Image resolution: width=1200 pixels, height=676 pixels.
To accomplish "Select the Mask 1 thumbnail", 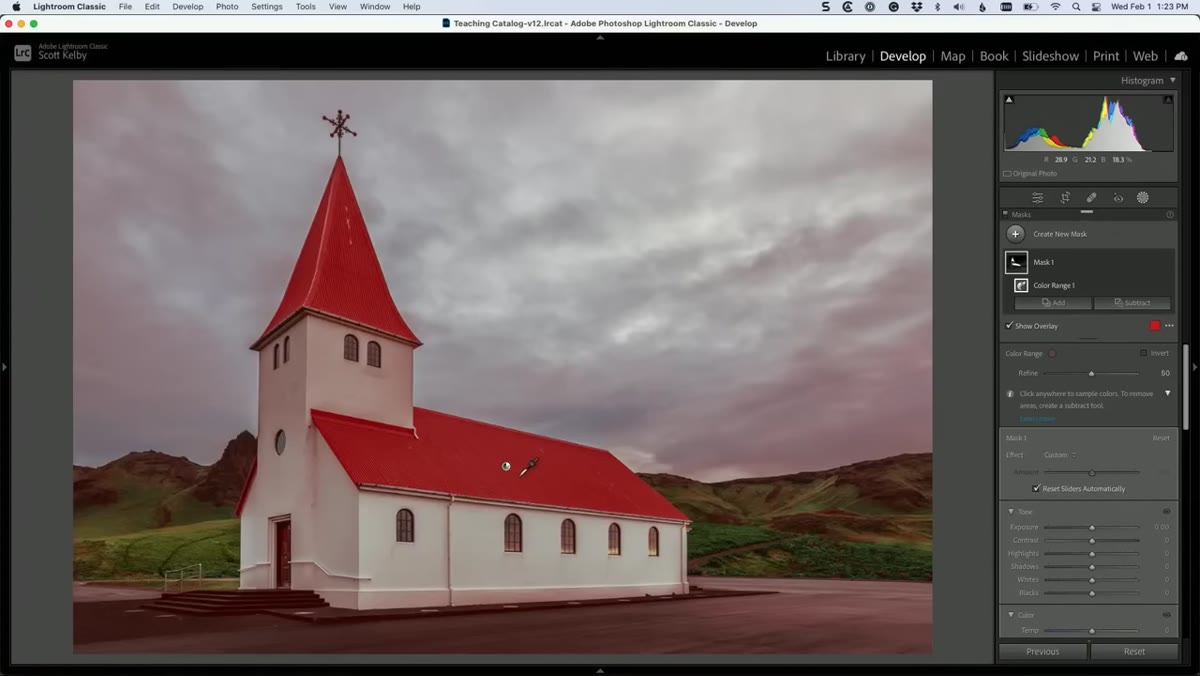I will click(1016, 262).
